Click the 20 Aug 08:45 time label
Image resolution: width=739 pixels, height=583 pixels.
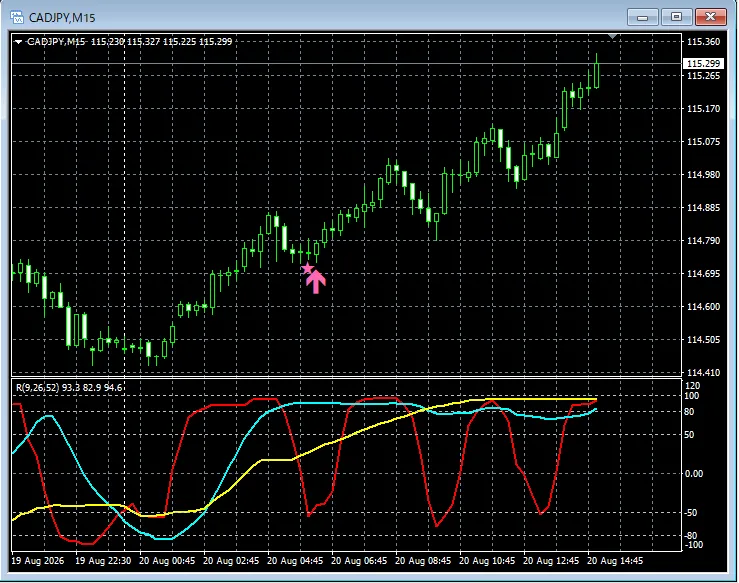(x=423, y=561)
